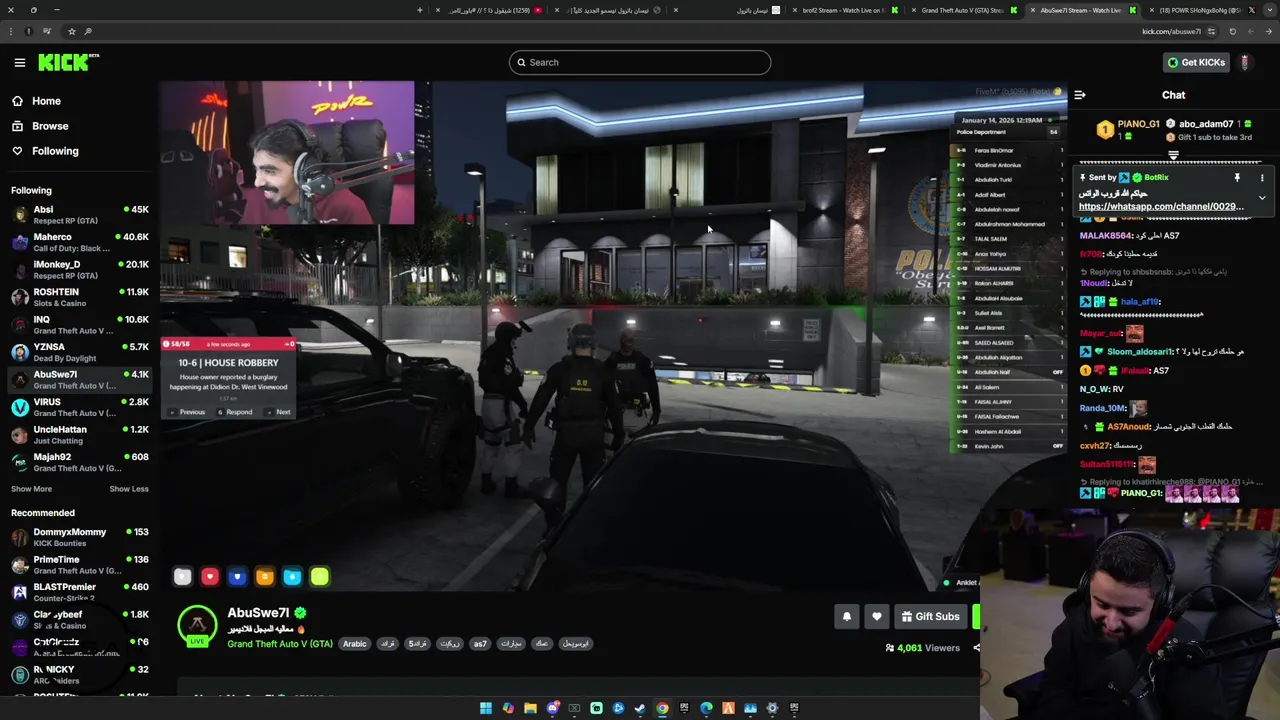
Task: Click Sloom_aldosari1 username in chat
Action: click(1139, 352)
